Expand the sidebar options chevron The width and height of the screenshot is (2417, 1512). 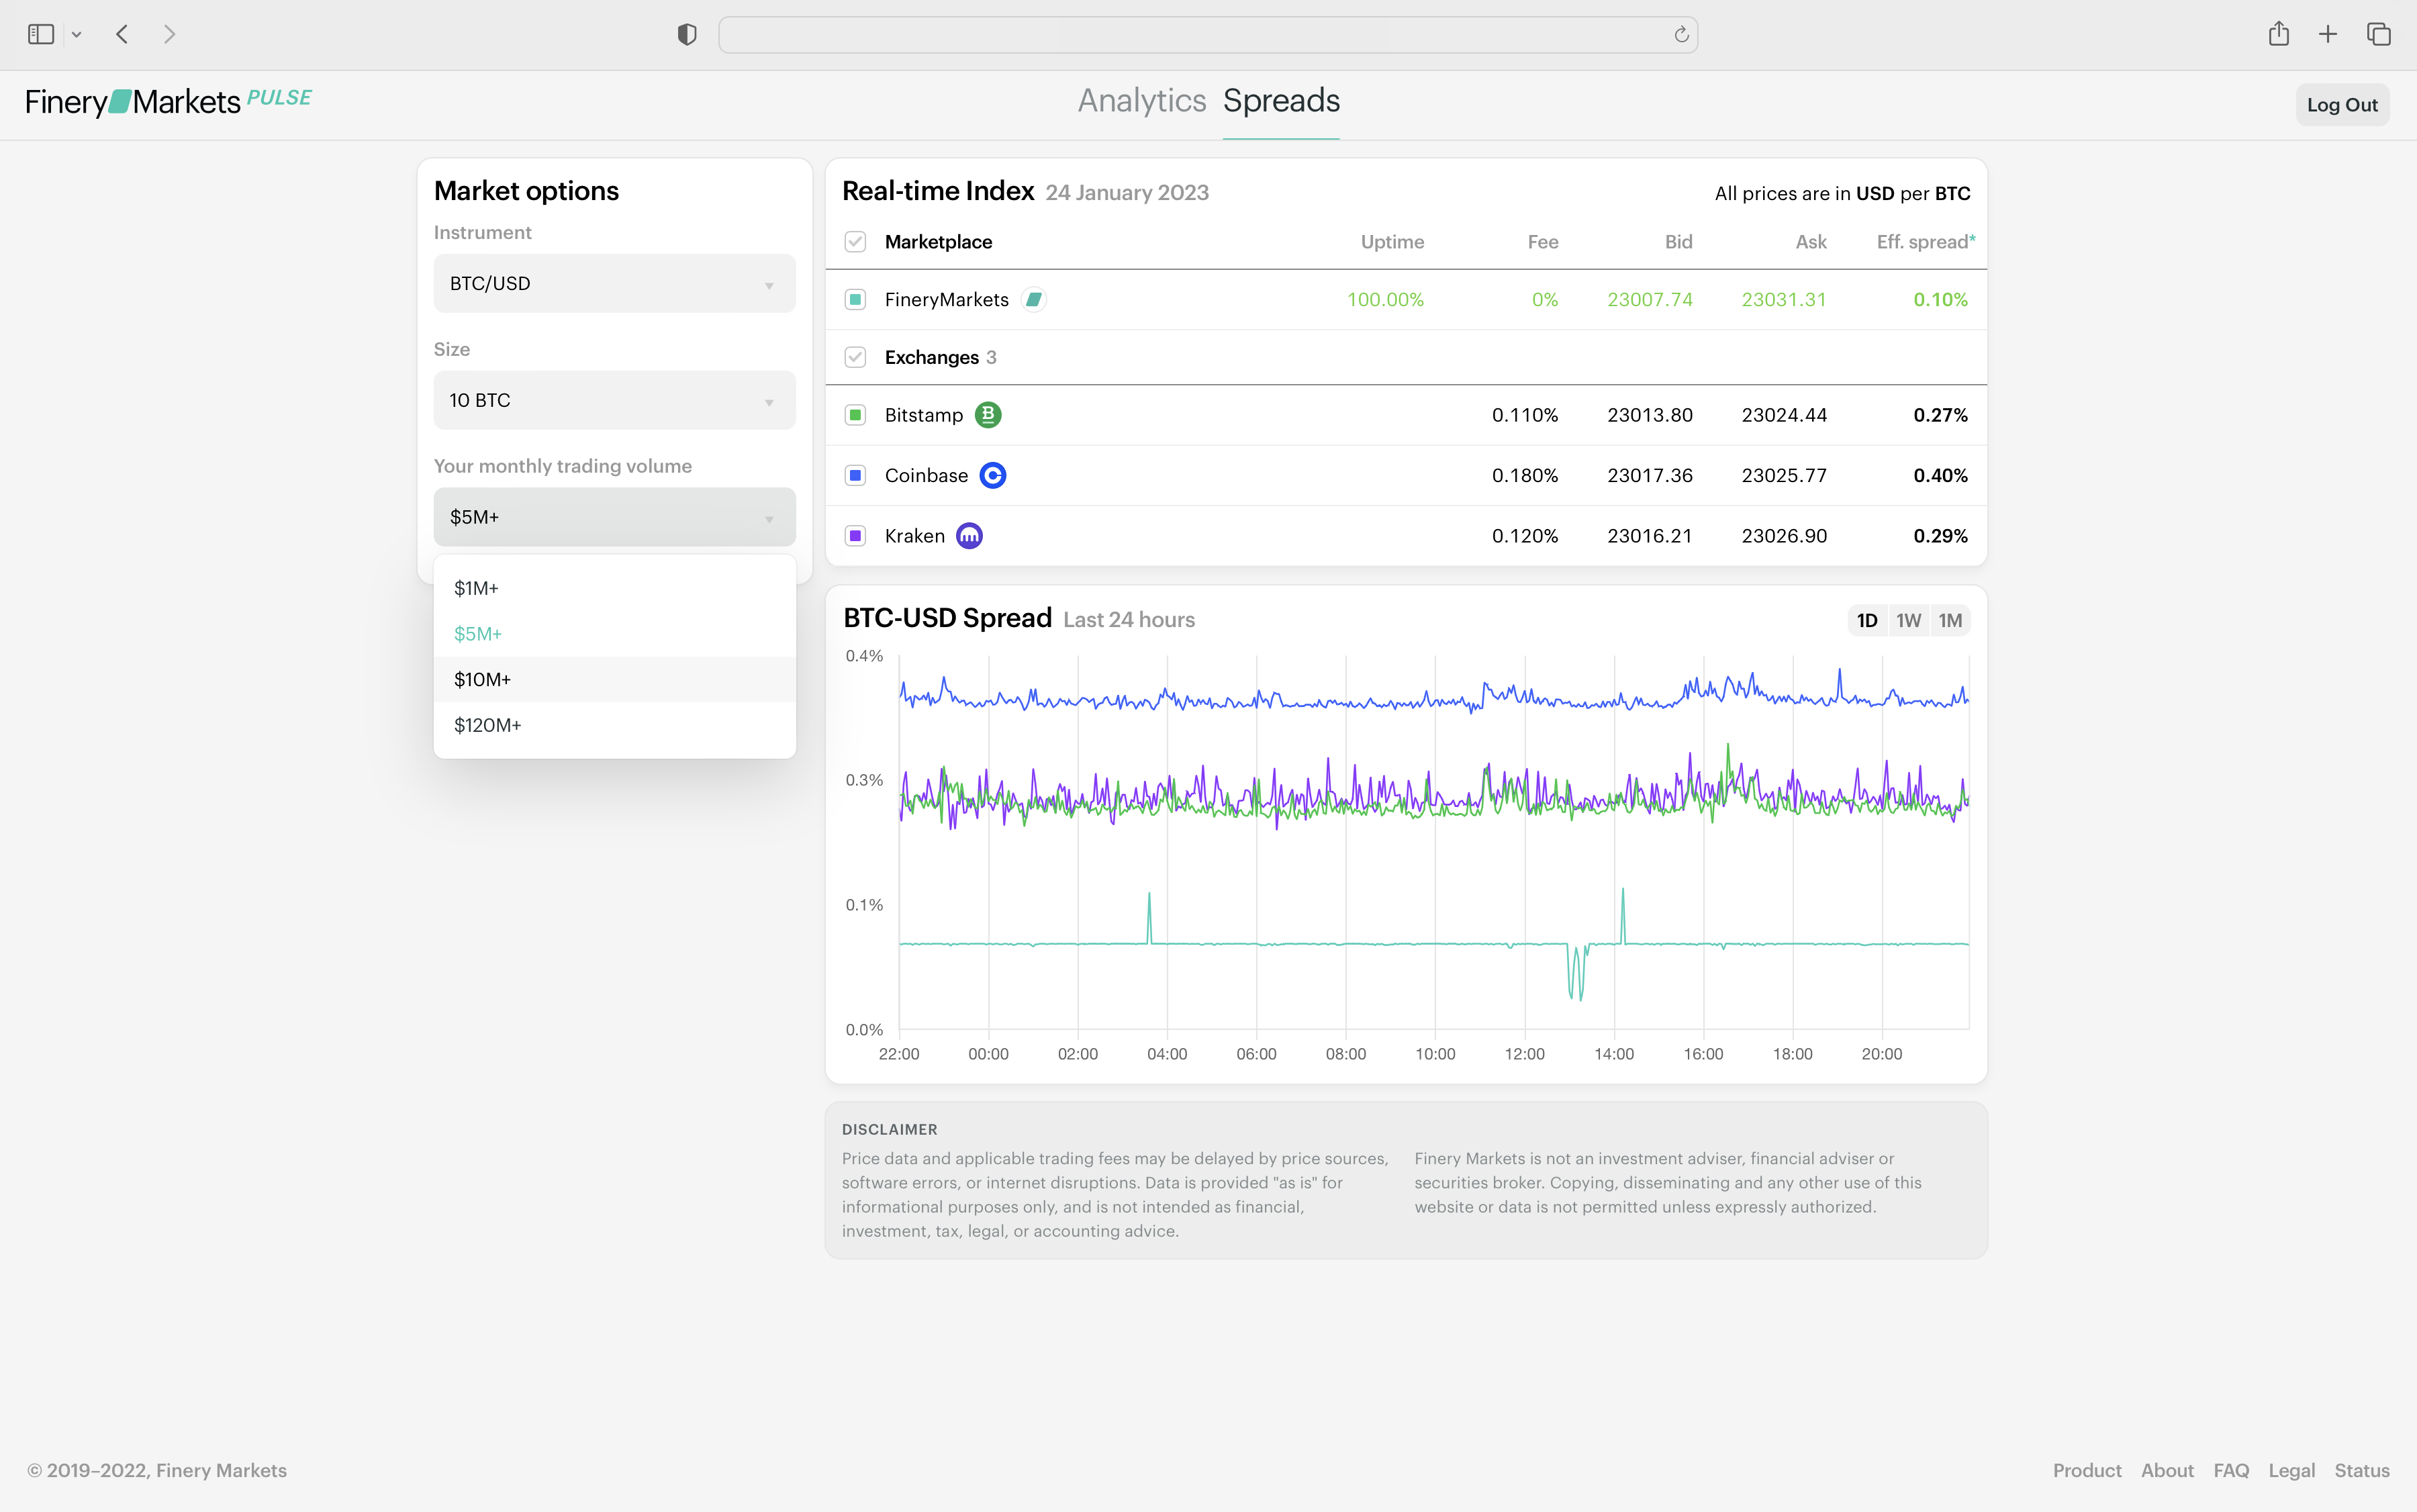coord(77,35)
